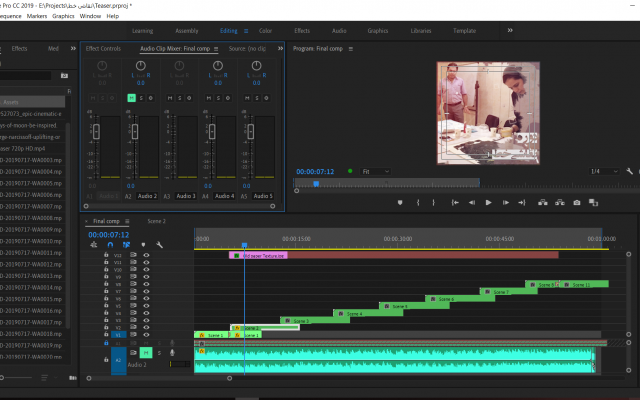Open Comparison View in Program monitor
Image resolution: width=640 pixels, height=400 pixels.
tap(593, 202)
